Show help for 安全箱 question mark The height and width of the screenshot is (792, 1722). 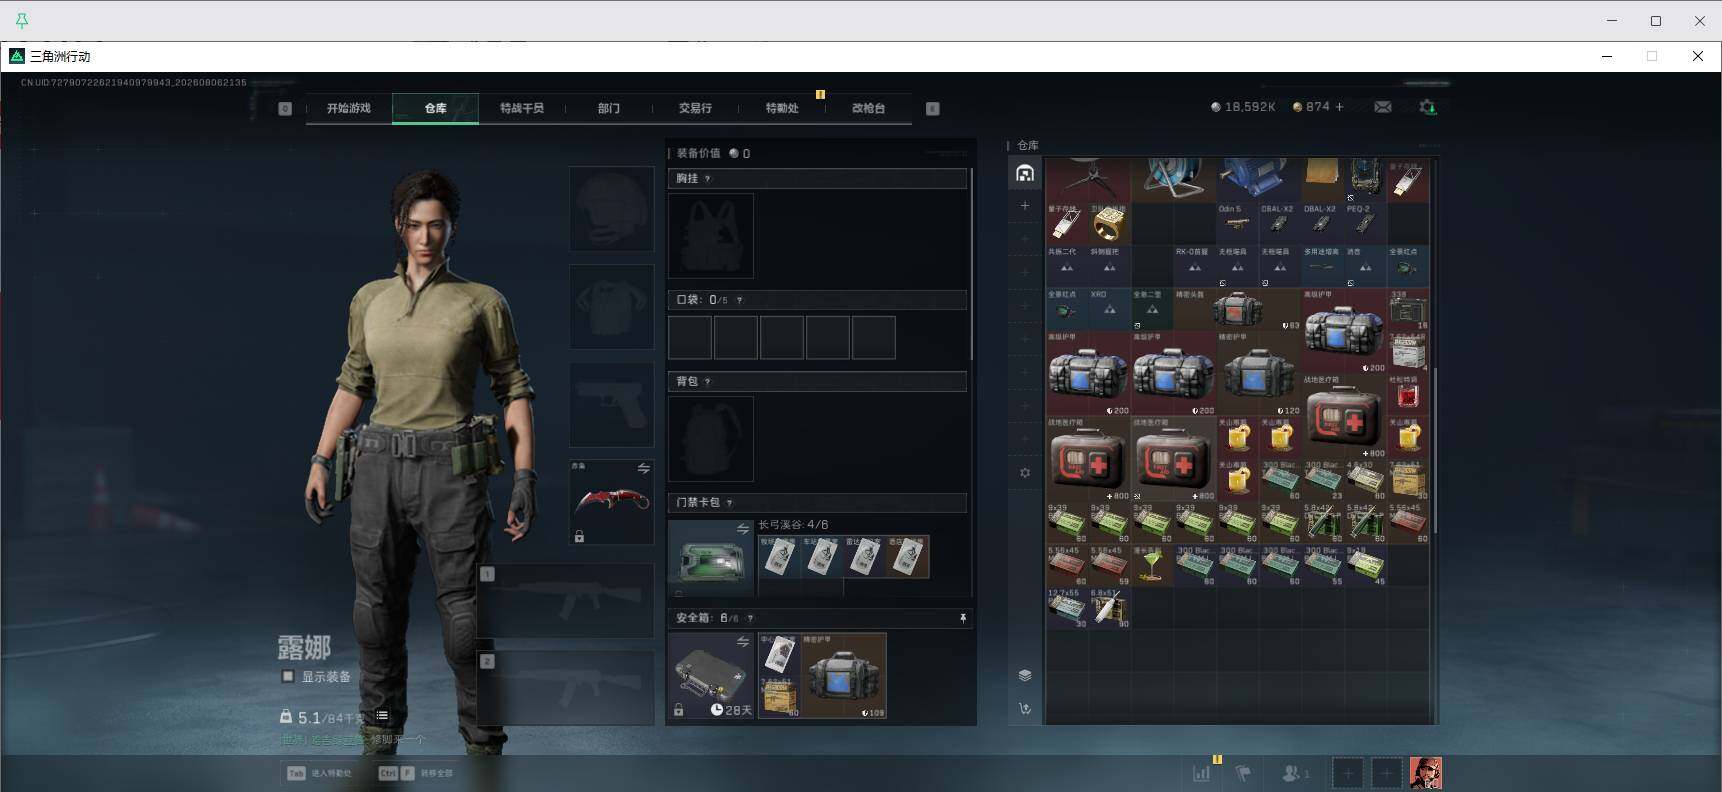pyautogui.click(x=750, y=619)
